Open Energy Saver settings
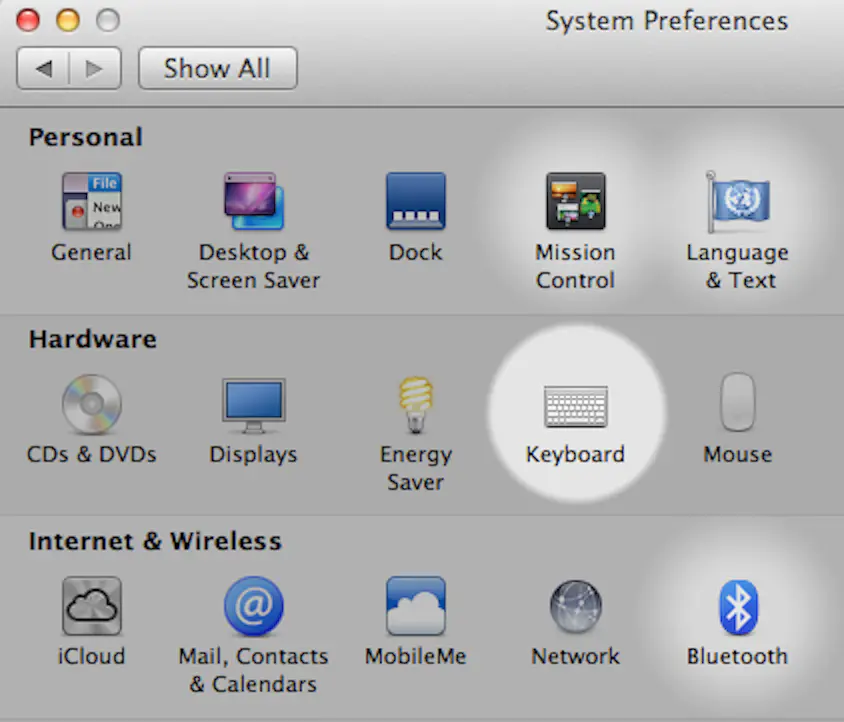The image size is (844, 722). 415,403
